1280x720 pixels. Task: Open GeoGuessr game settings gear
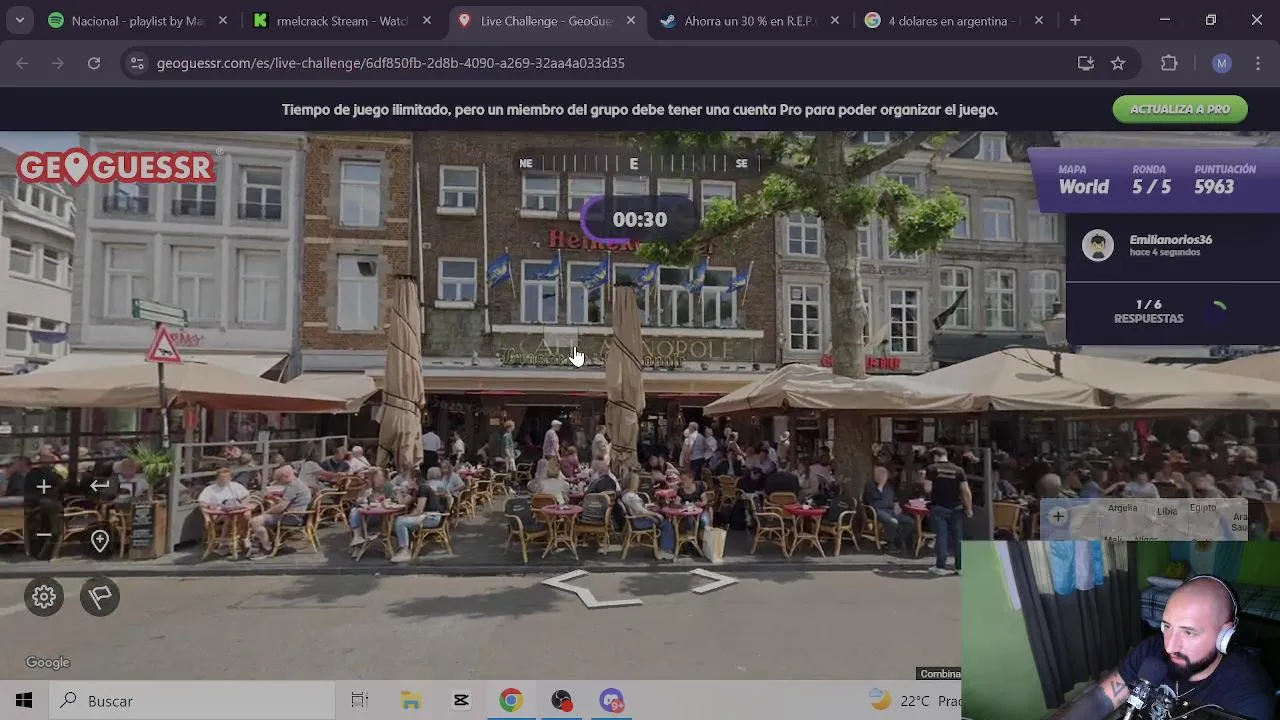44,597
